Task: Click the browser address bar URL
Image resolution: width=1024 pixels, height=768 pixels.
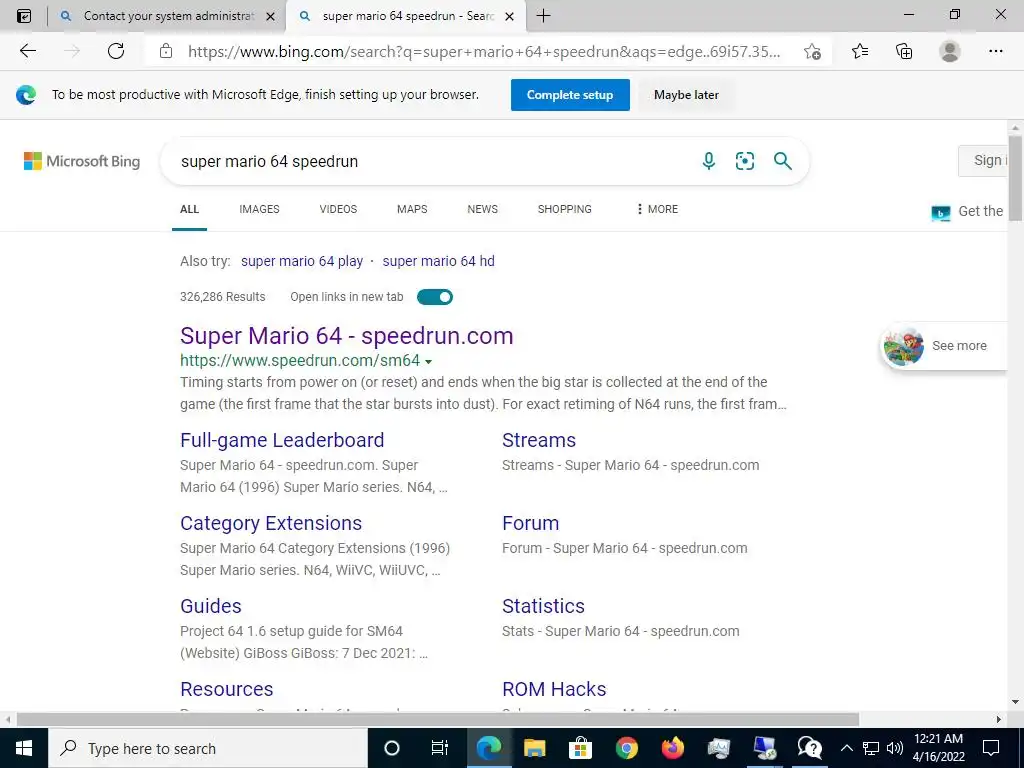Action: click(x=484, y=52)
